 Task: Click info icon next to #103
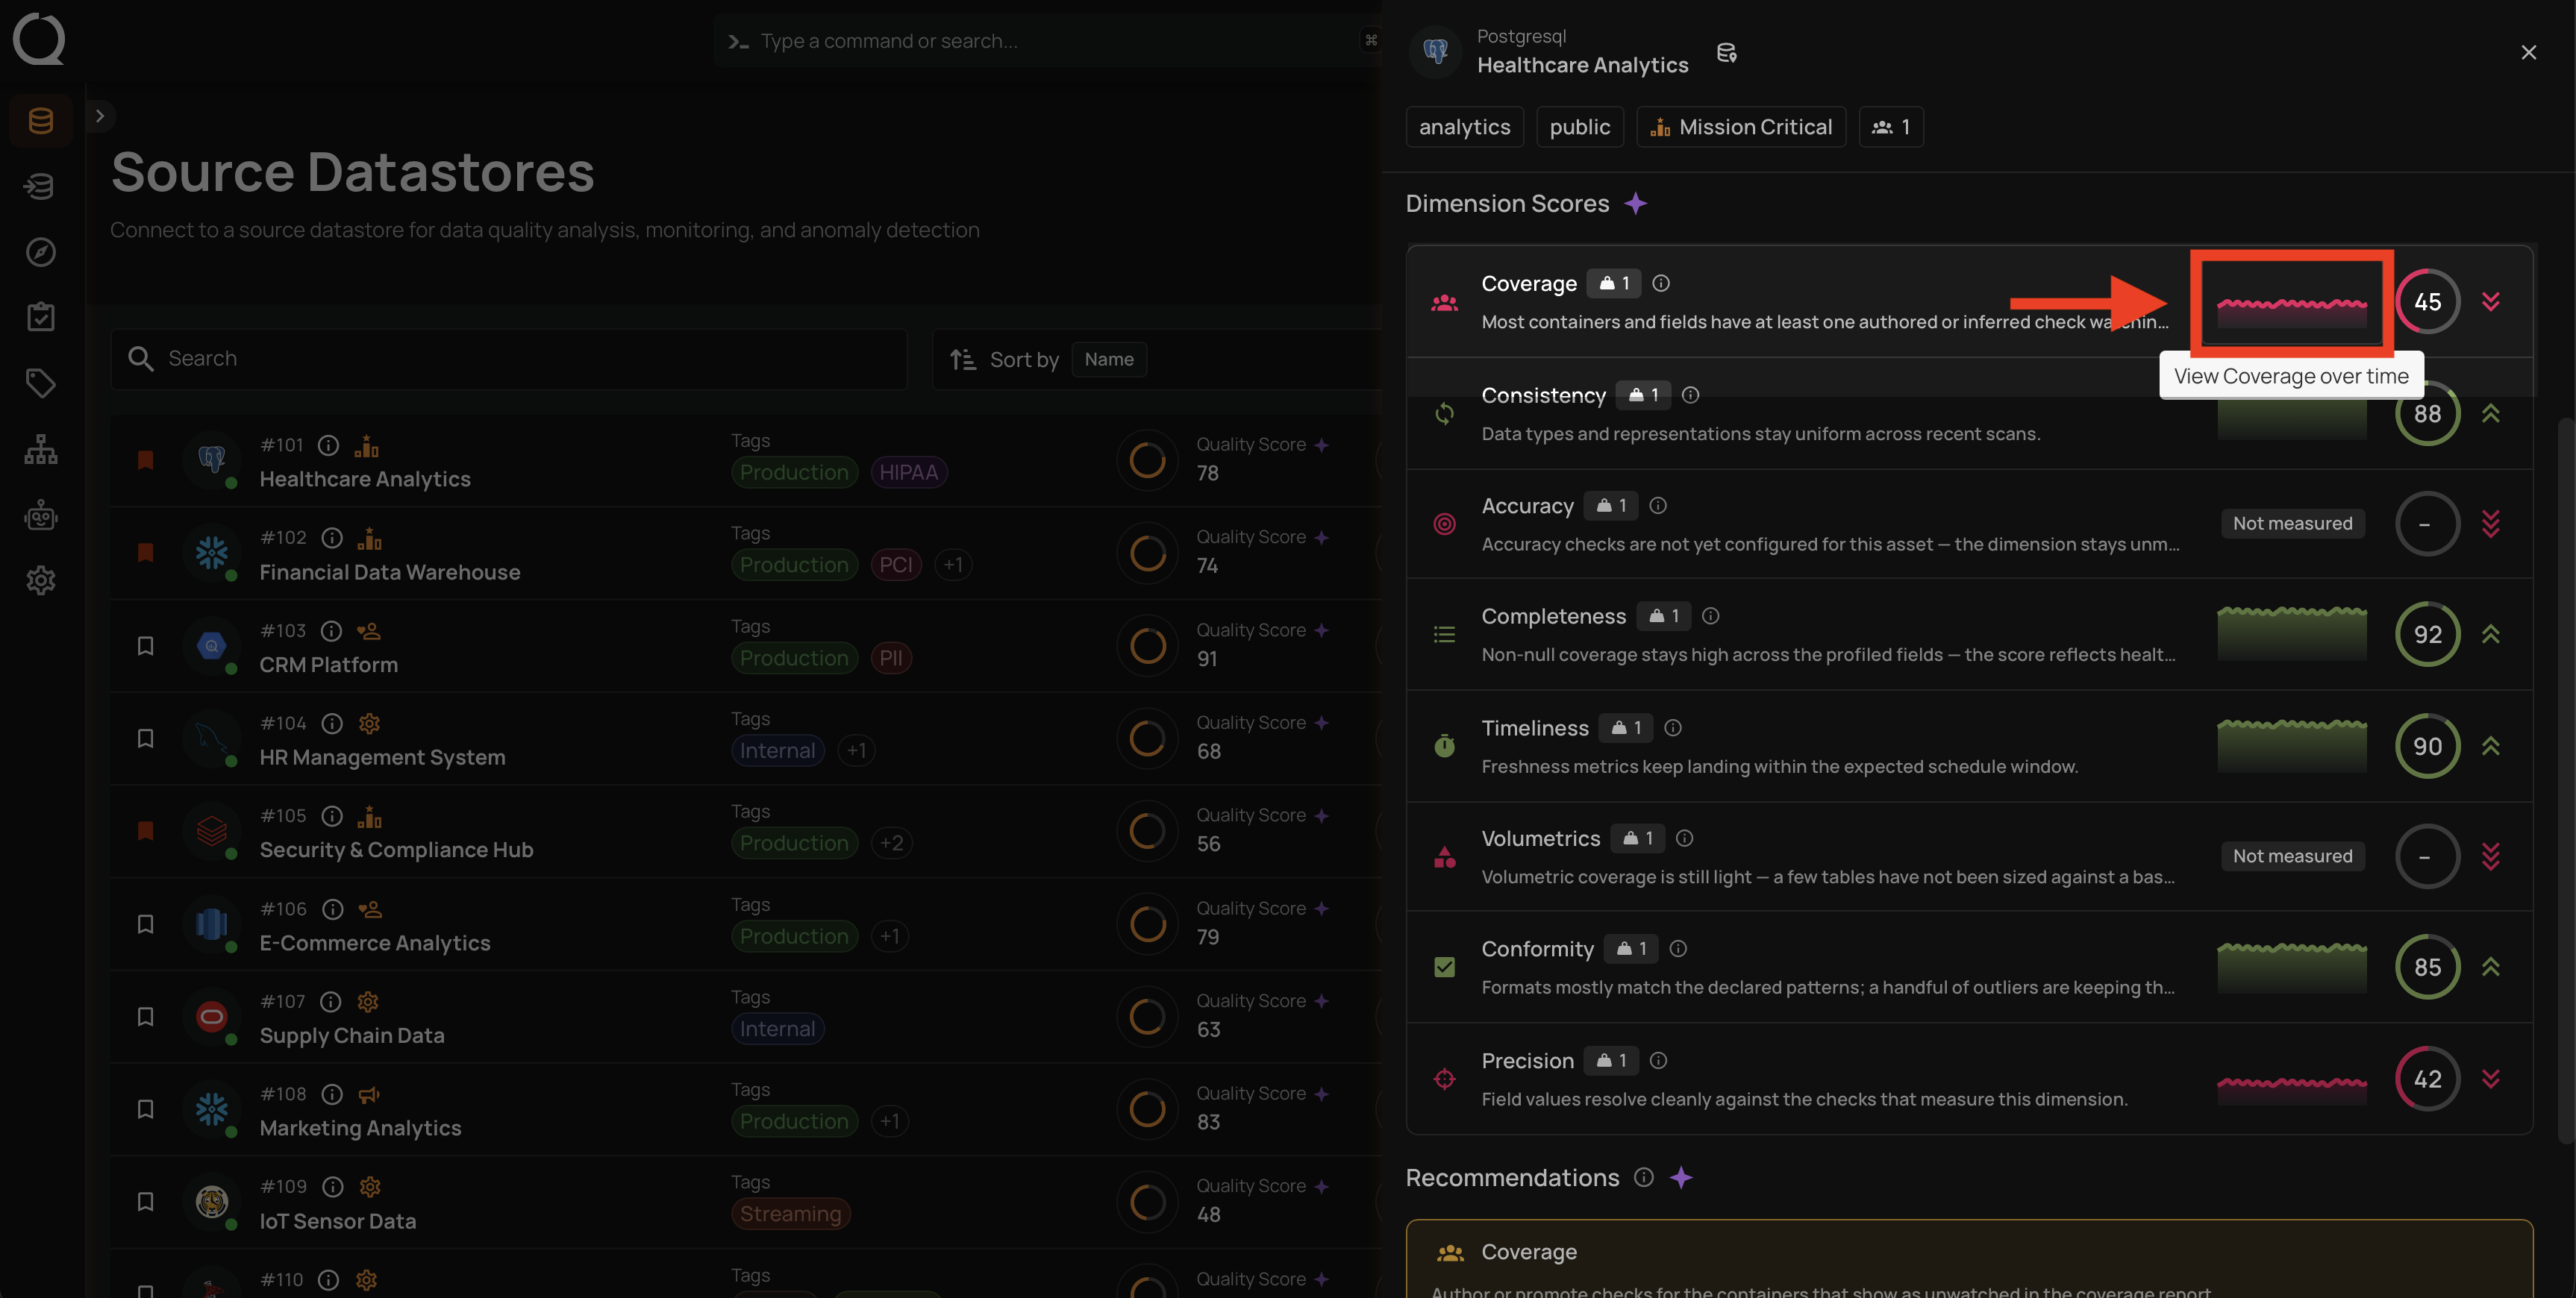[x=331, y=631]
